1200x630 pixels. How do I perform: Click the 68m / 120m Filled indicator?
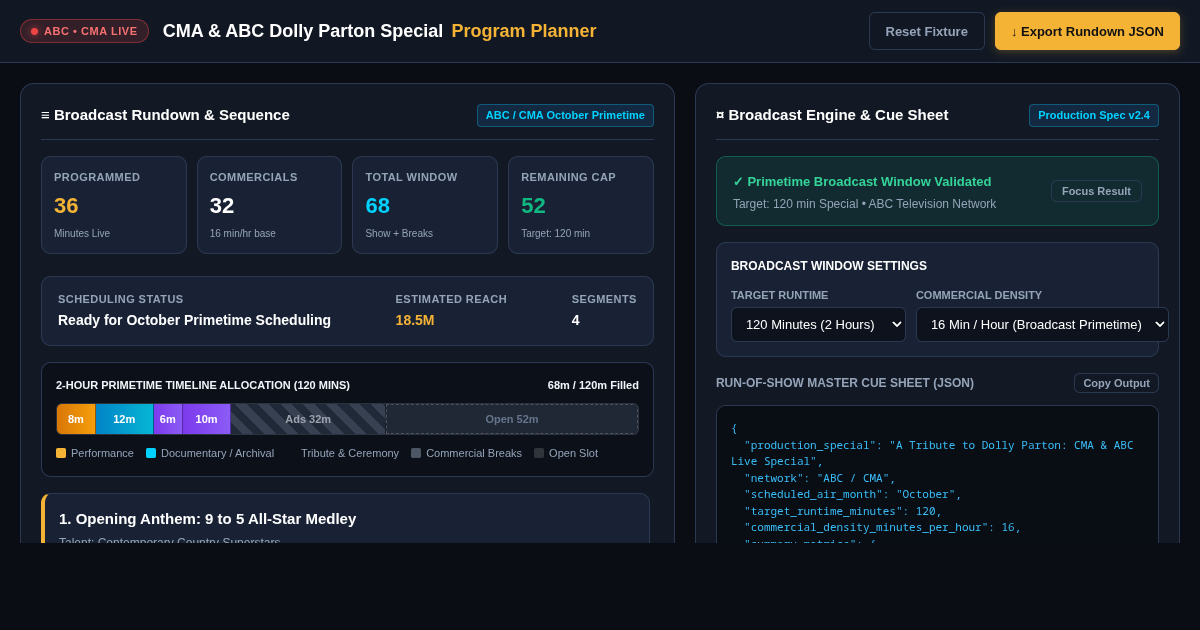pyautogui.click(x=593, y=385)
